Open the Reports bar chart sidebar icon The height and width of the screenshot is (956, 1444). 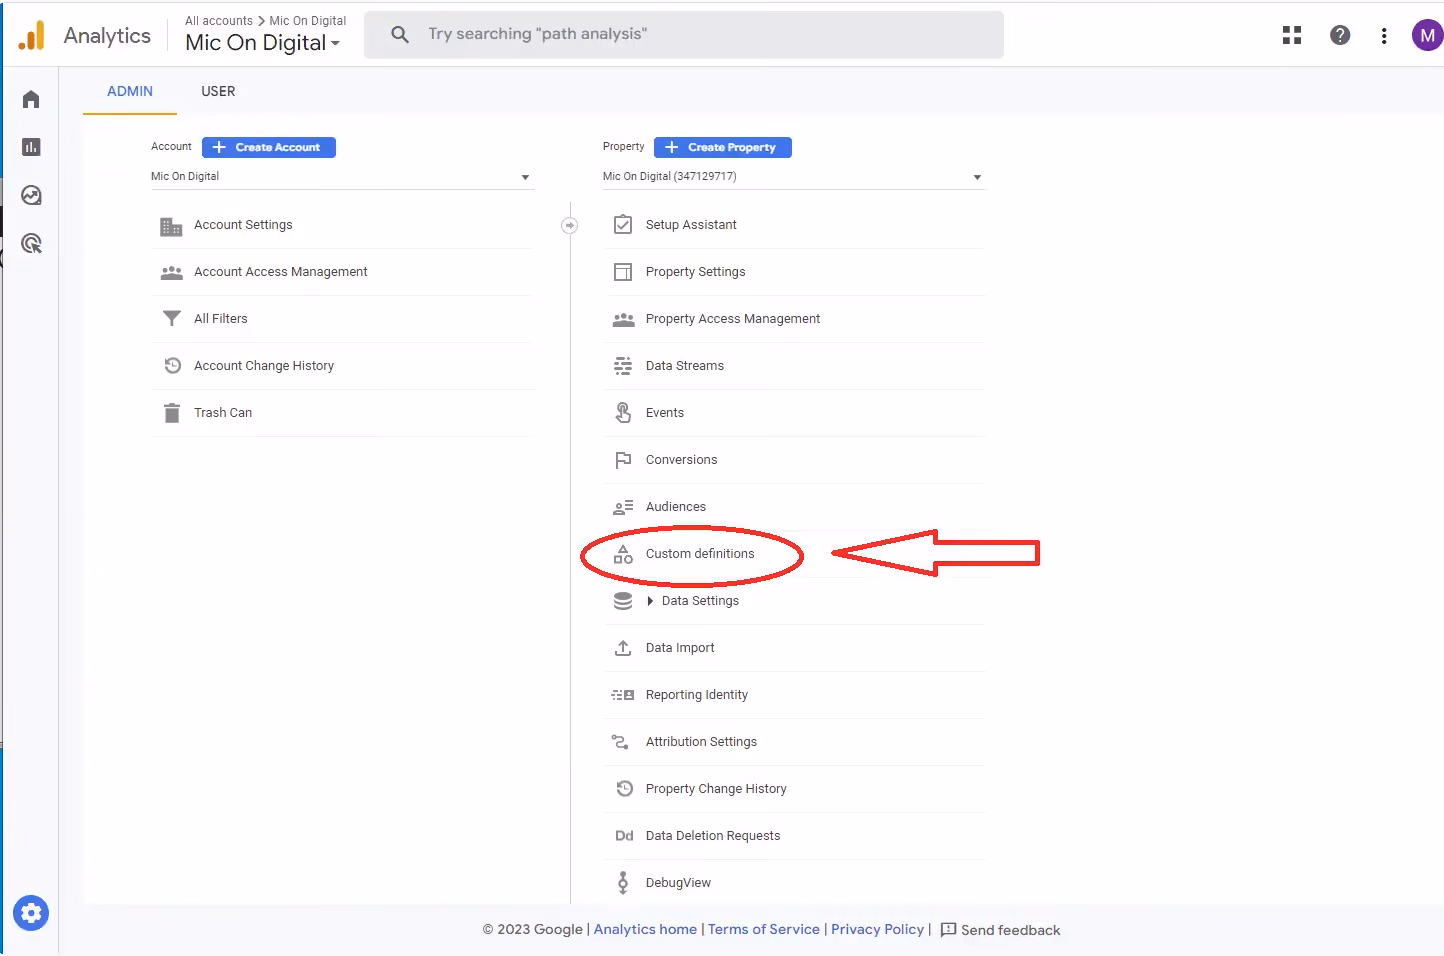(x=31, y=147)
